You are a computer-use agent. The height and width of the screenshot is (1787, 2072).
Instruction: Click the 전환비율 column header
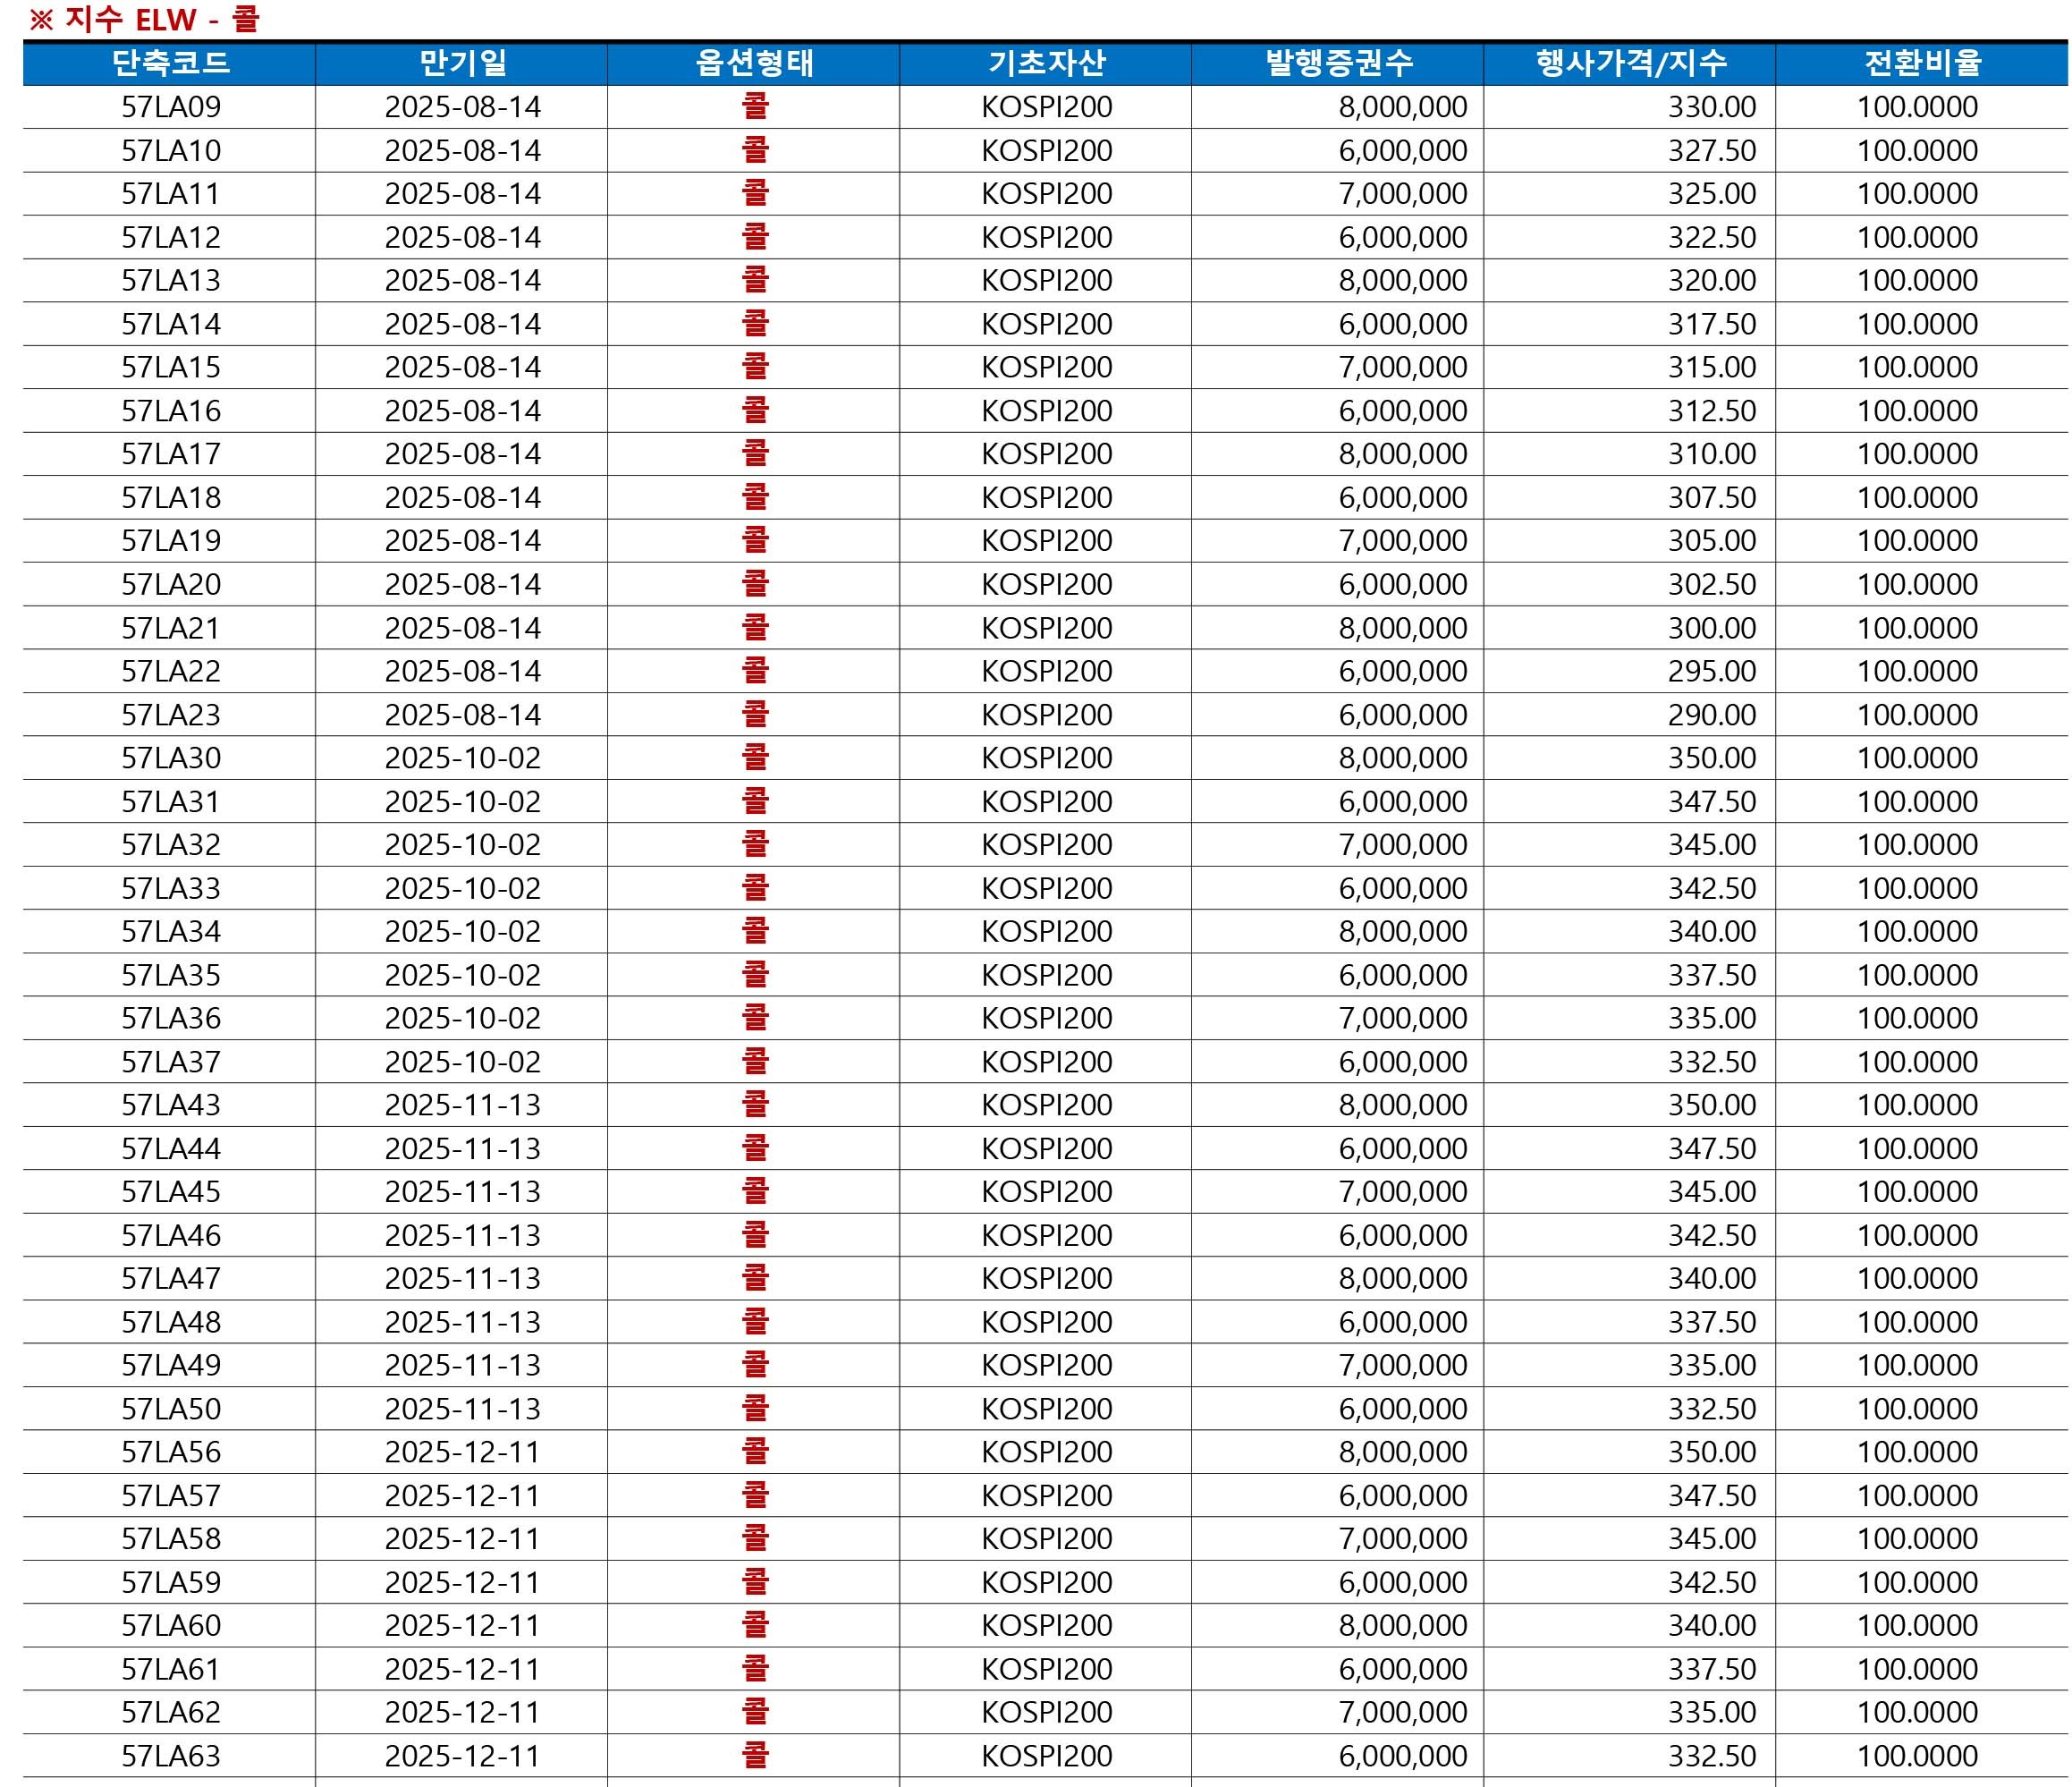(1922, 64)
